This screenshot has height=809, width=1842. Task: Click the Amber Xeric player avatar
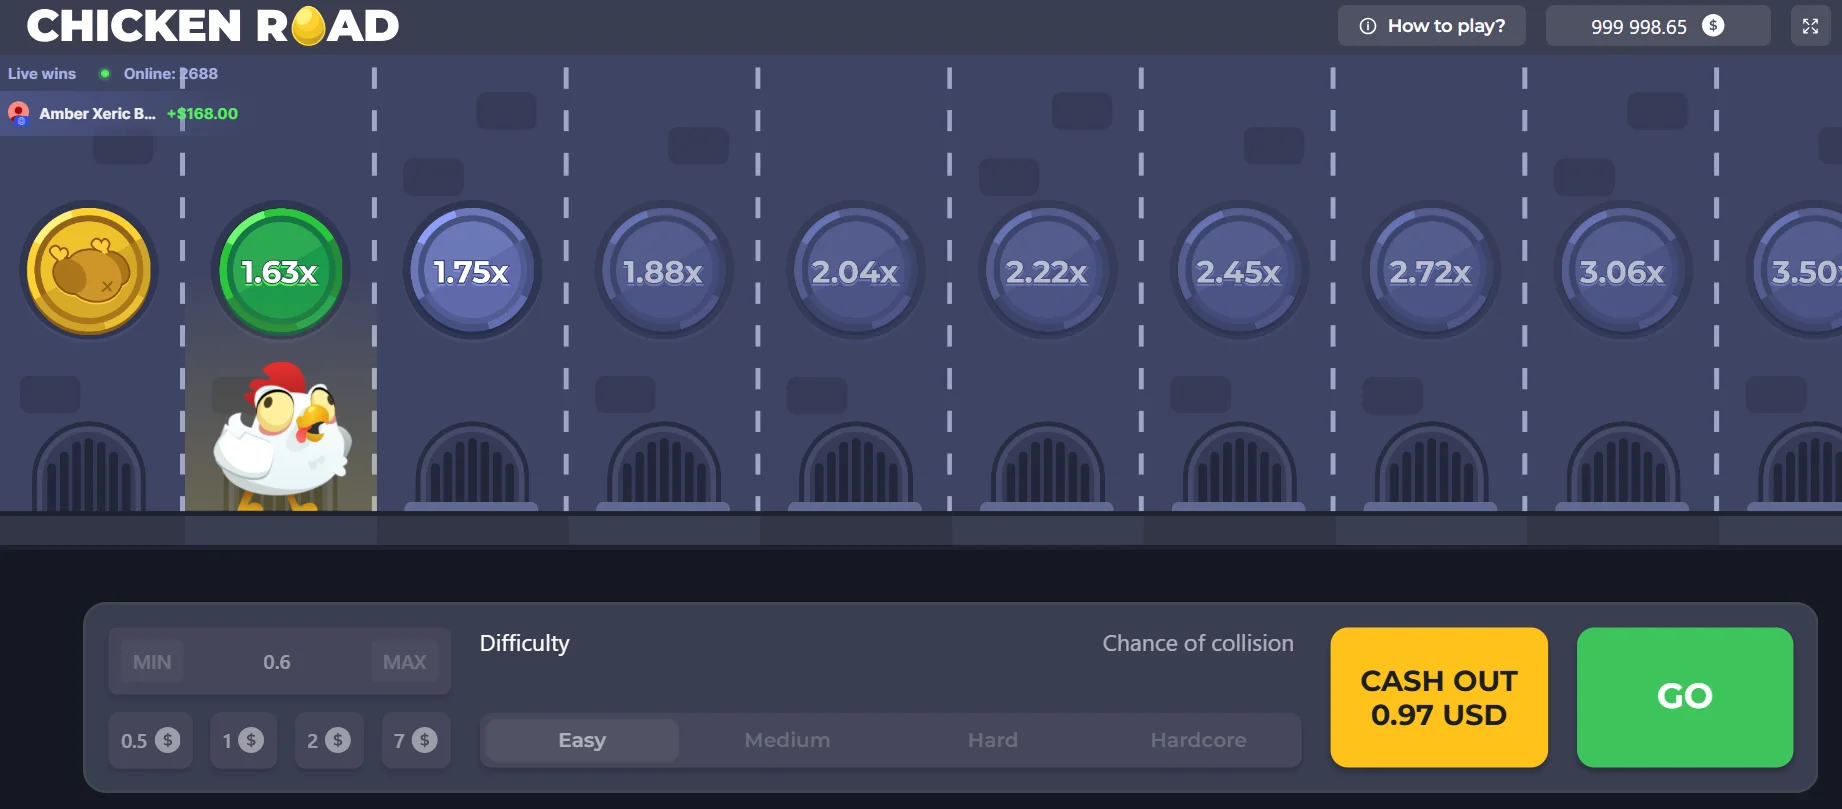pyautogui.click(x=19, y=113)
